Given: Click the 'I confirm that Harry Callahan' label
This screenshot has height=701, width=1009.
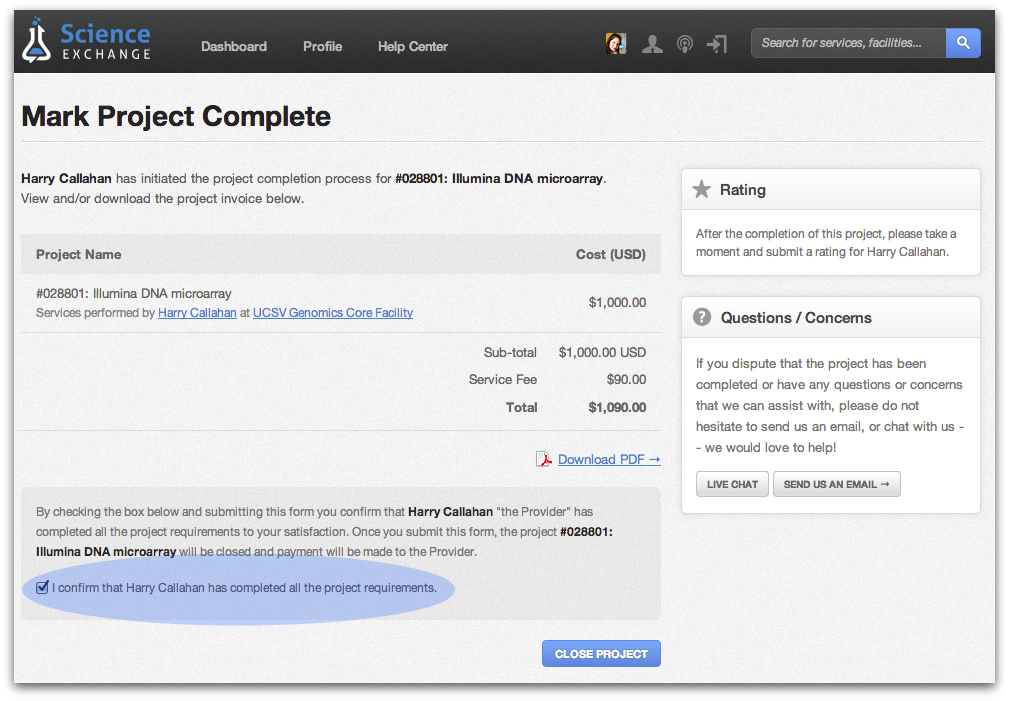Looking at the screenshot, I should pos(244,588).
